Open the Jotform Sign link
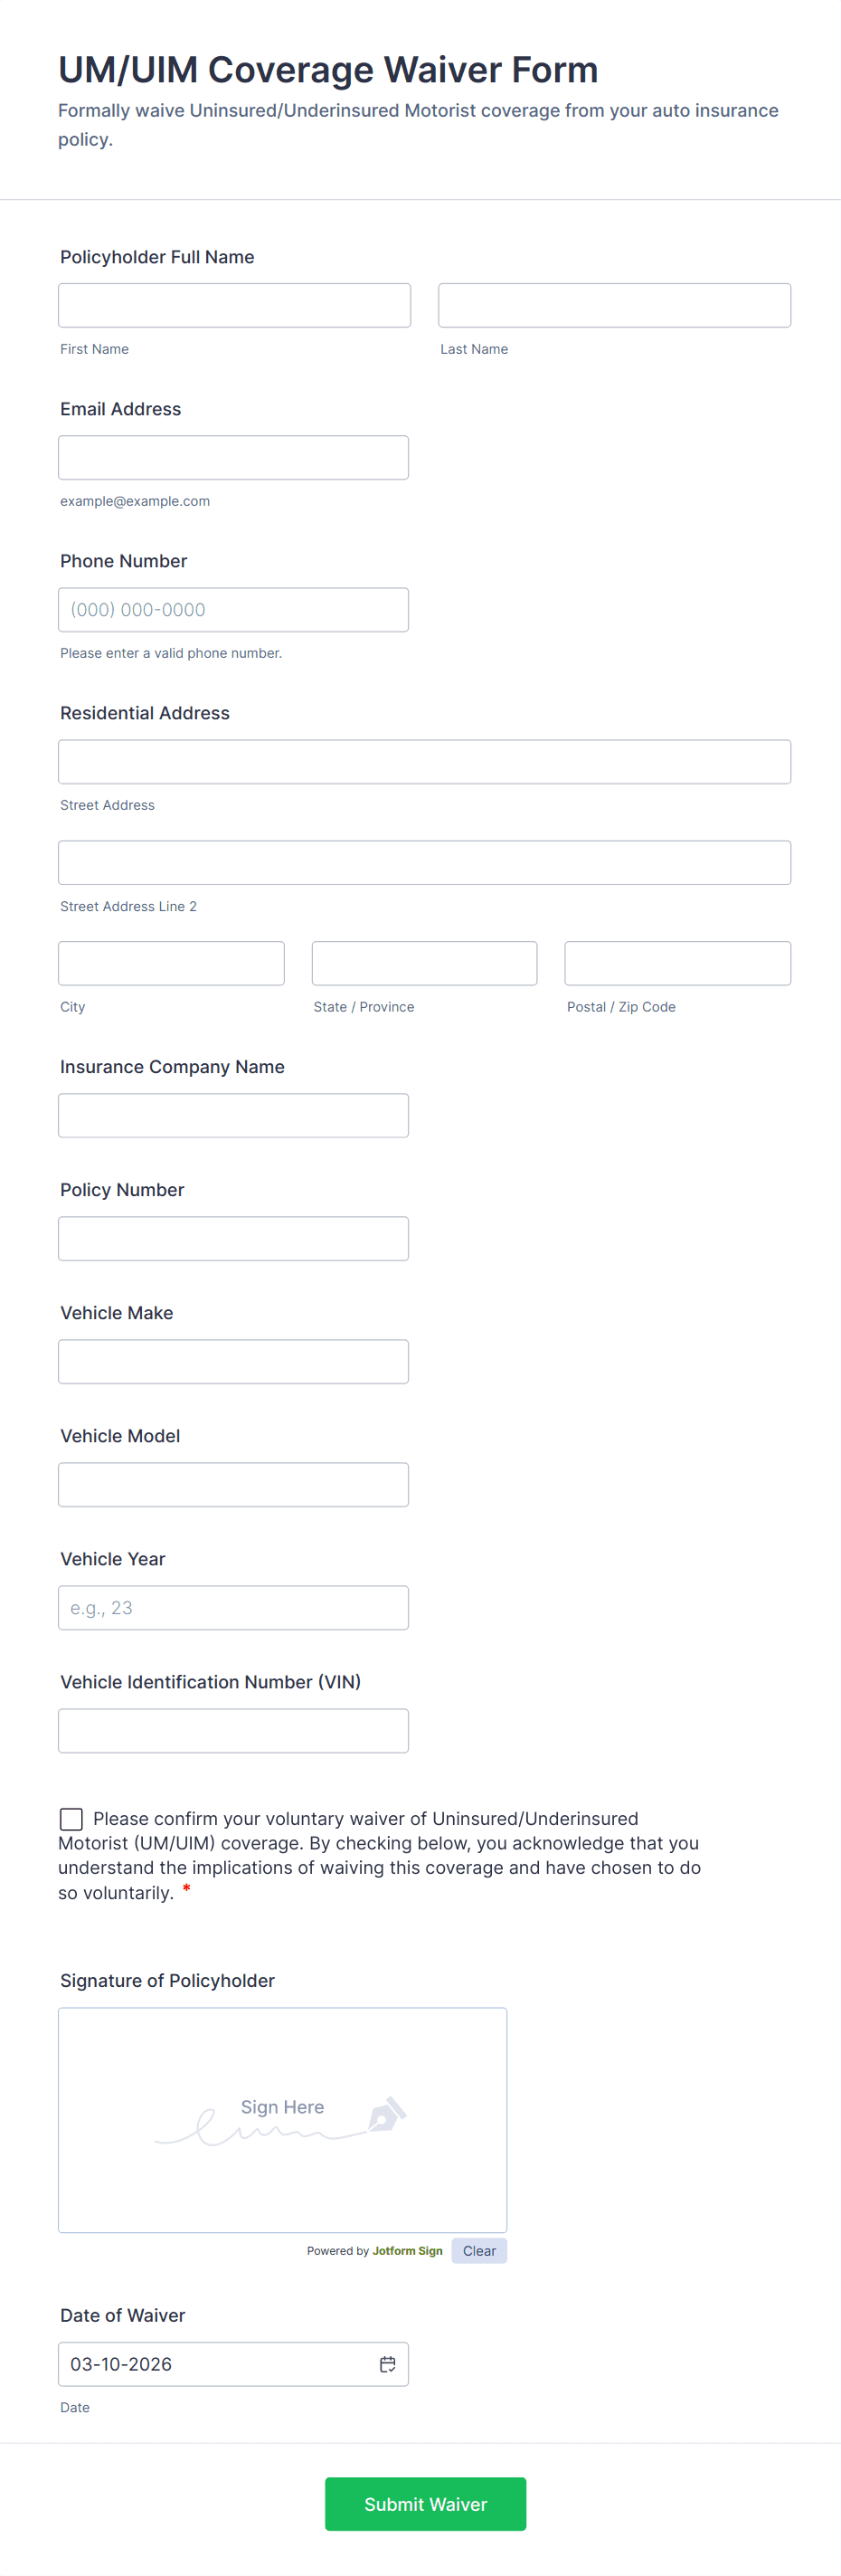The width and height of the screenshot is (841, 2576). 407,2251
